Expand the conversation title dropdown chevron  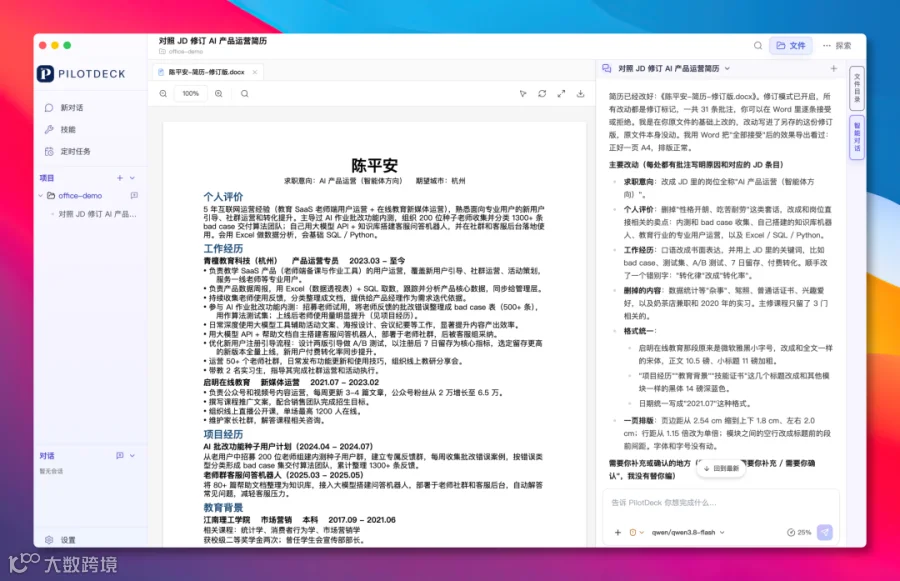point(727,68)
